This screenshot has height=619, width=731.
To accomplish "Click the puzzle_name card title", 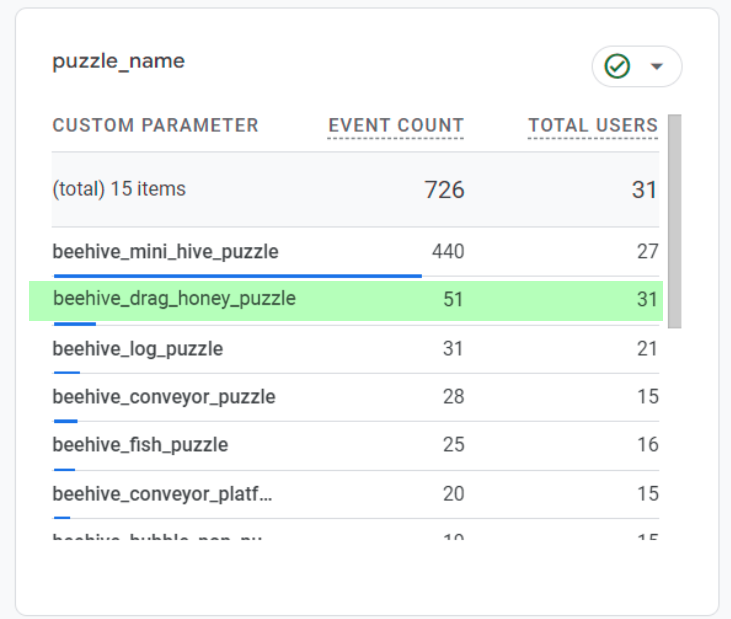I will (x=118, y=61).
